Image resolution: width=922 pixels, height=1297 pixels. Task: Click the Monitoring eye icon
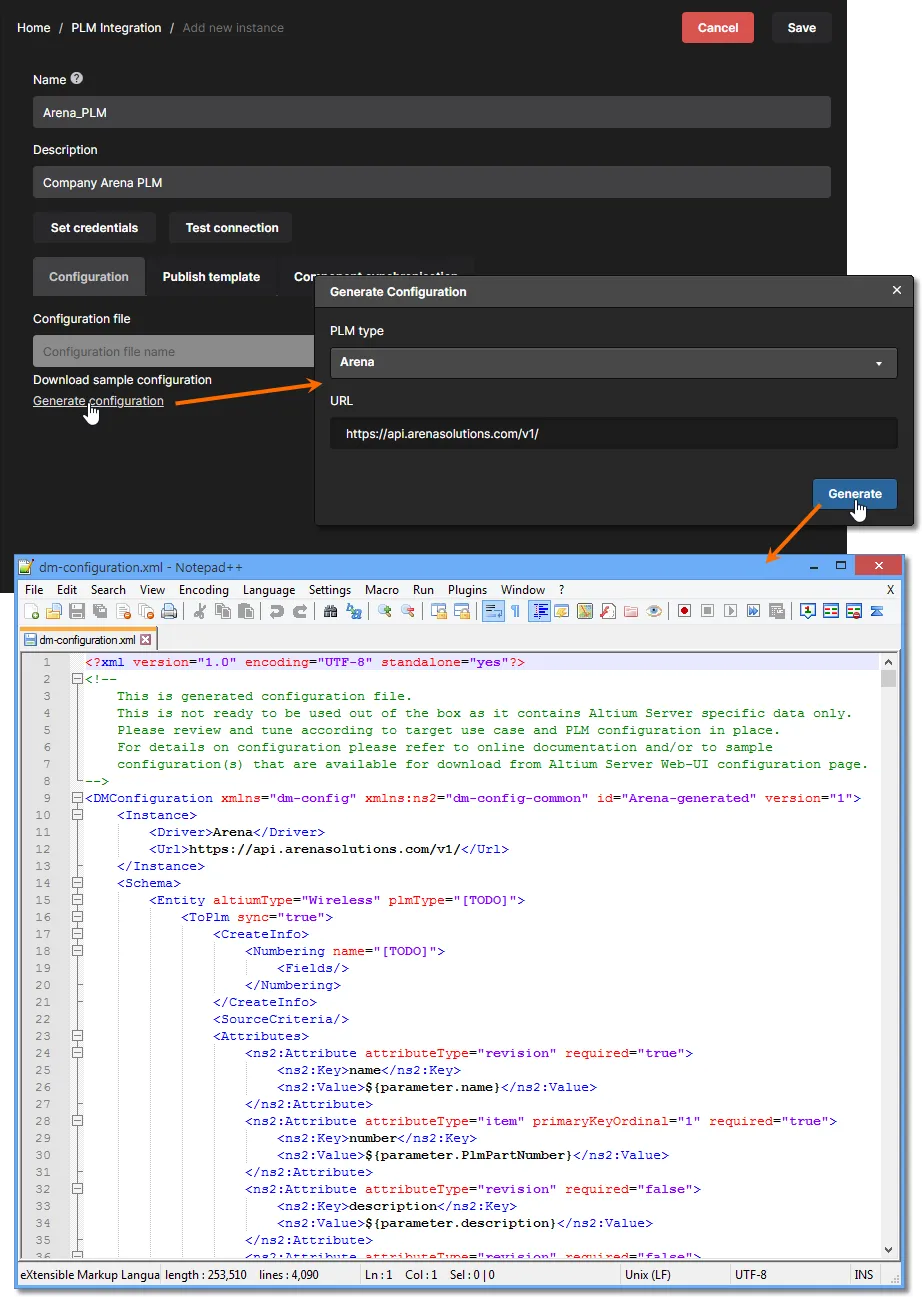(654, 611)
